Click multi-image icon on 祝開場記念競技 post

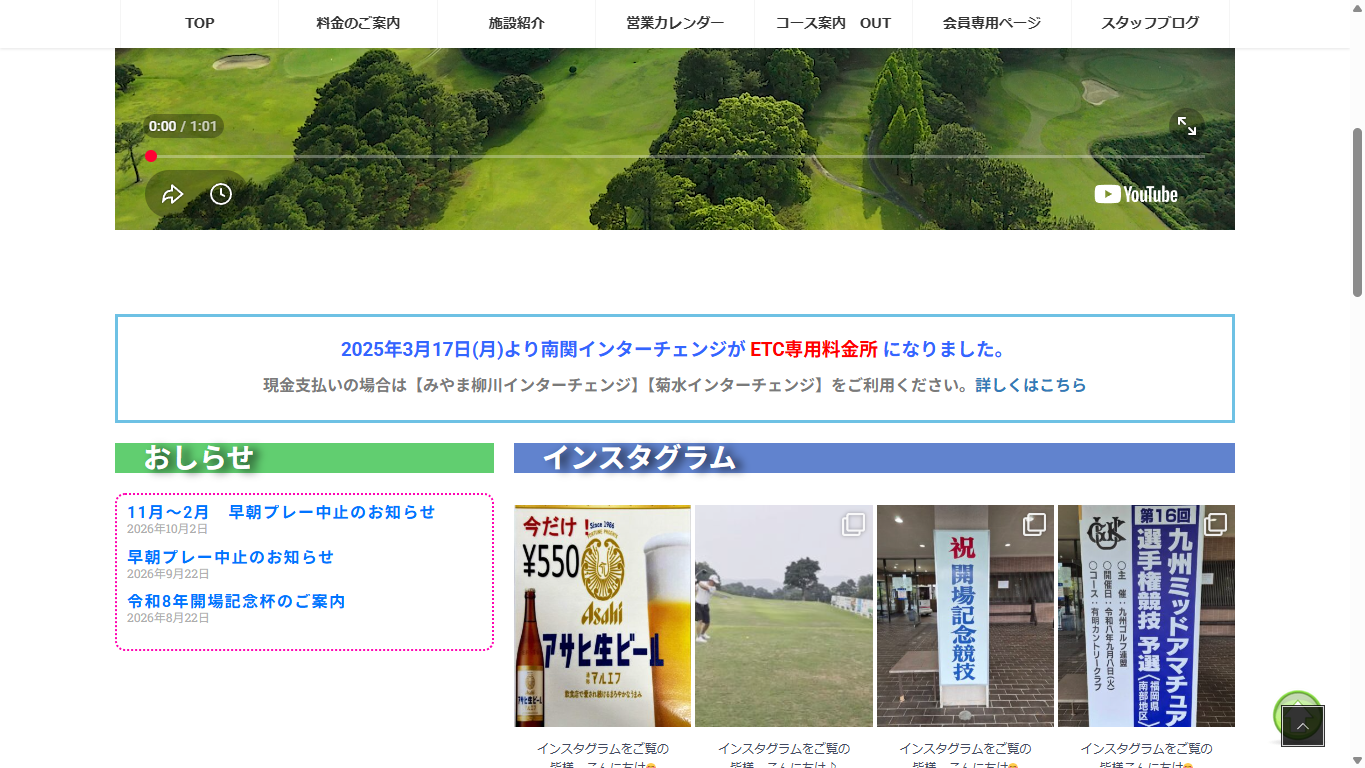(1034, 524)
